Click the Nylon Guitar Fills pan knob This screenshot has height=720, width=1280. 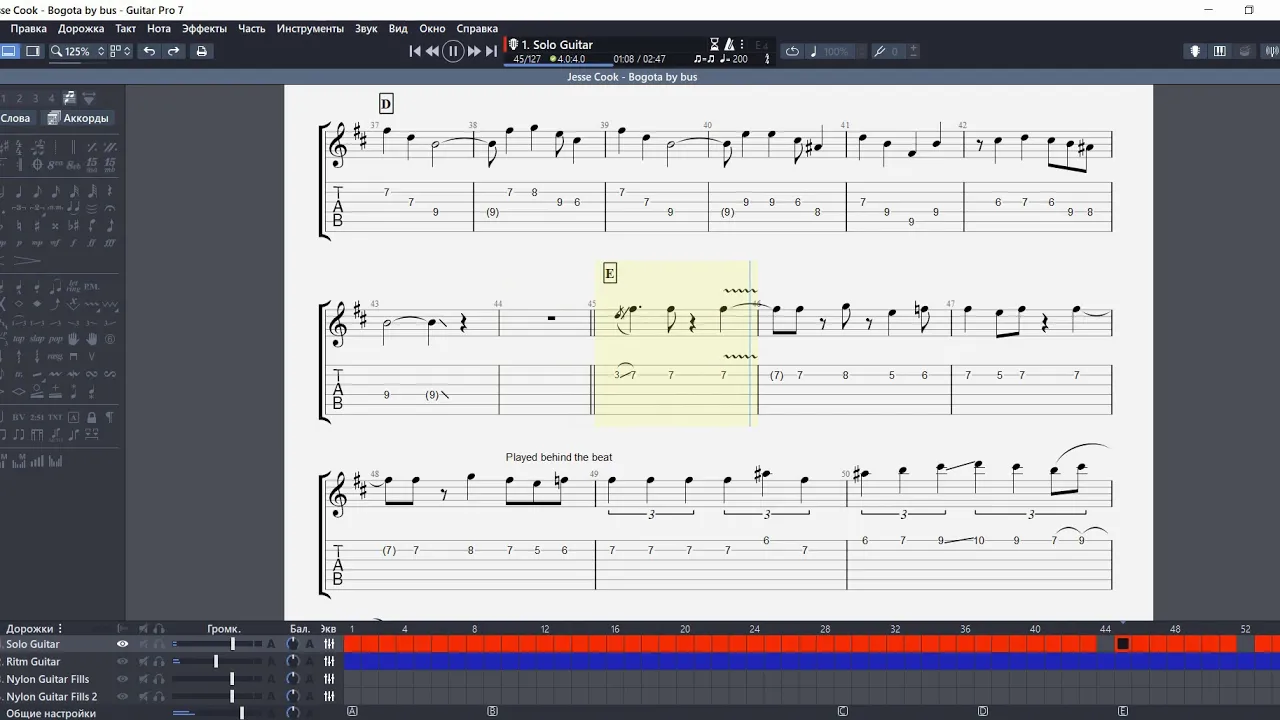(292, 679)
